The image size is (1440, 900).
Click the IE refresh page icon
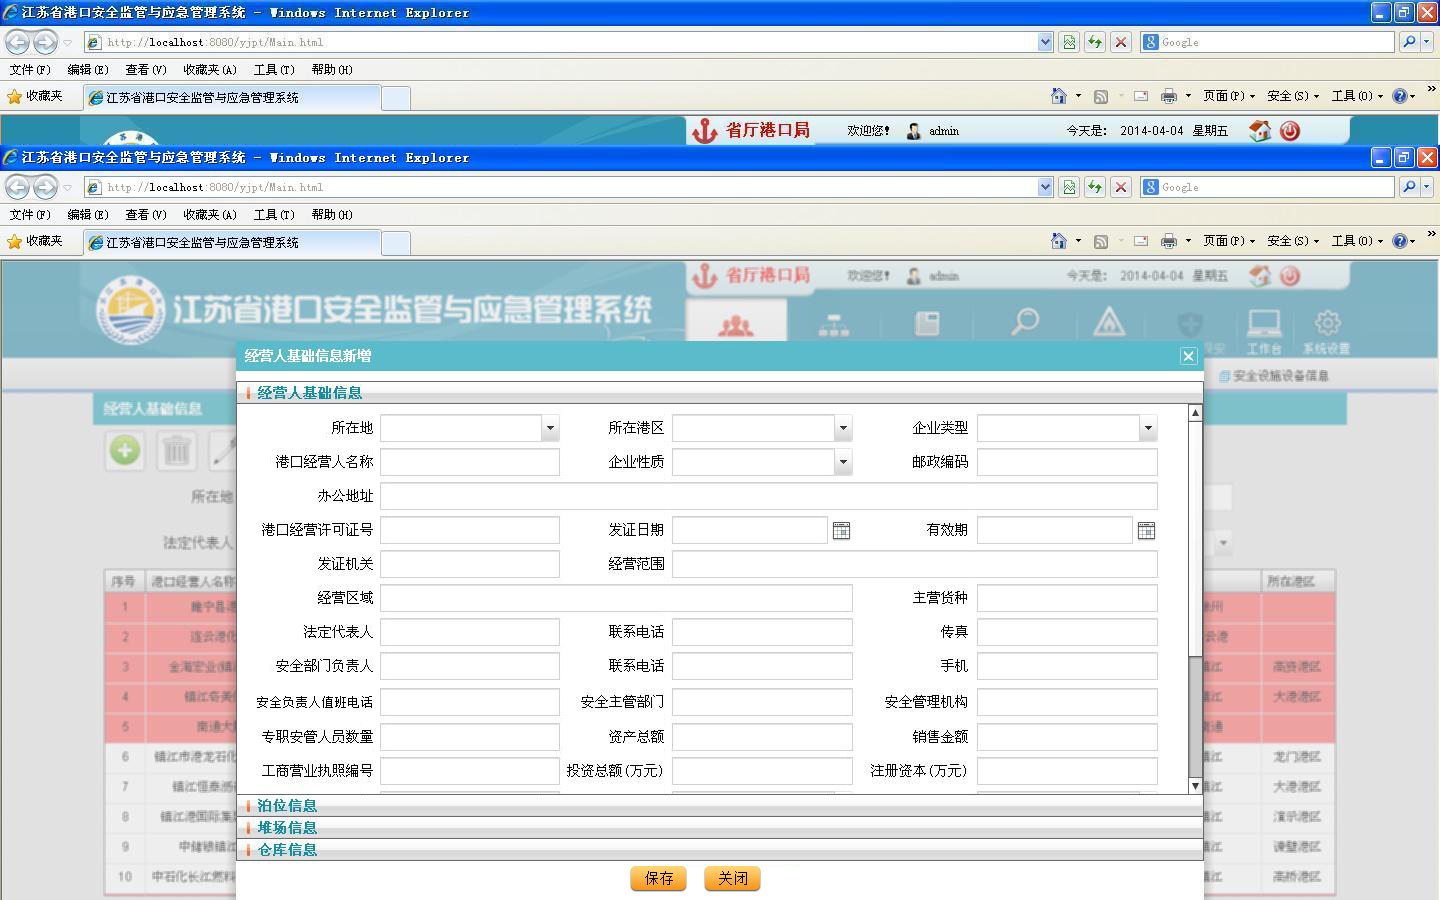(1095, 187)
